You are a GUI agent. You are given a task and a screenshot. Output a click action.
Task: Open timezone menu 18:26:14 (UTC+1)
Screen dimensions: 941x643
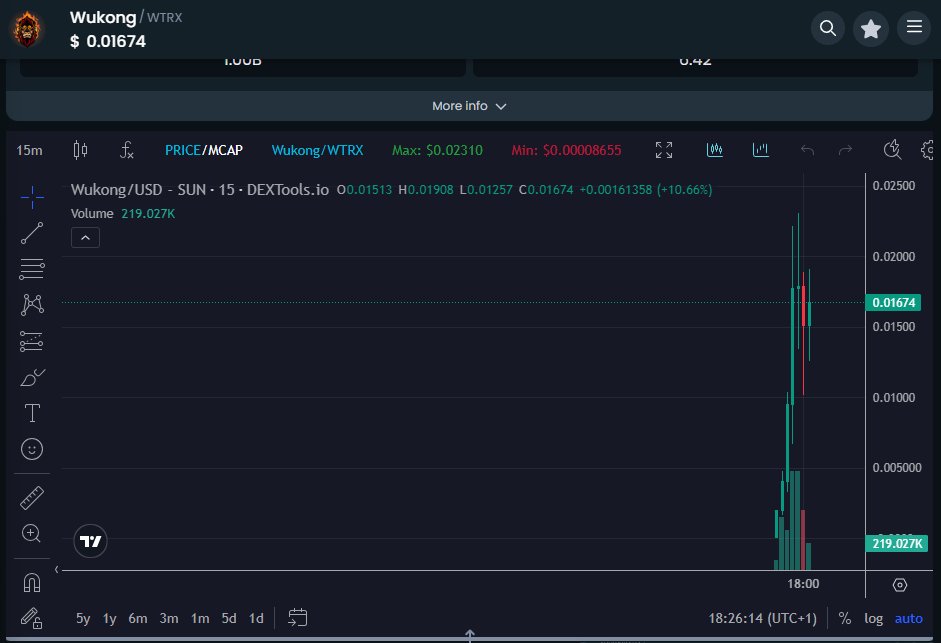763,618
